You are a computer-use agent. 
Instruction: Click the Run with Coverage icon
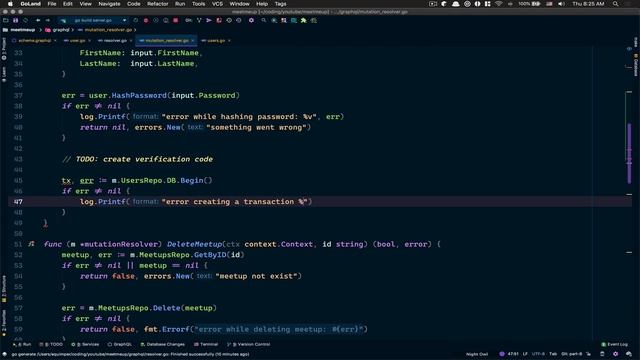pyautogui.click(x=156, y=20)
